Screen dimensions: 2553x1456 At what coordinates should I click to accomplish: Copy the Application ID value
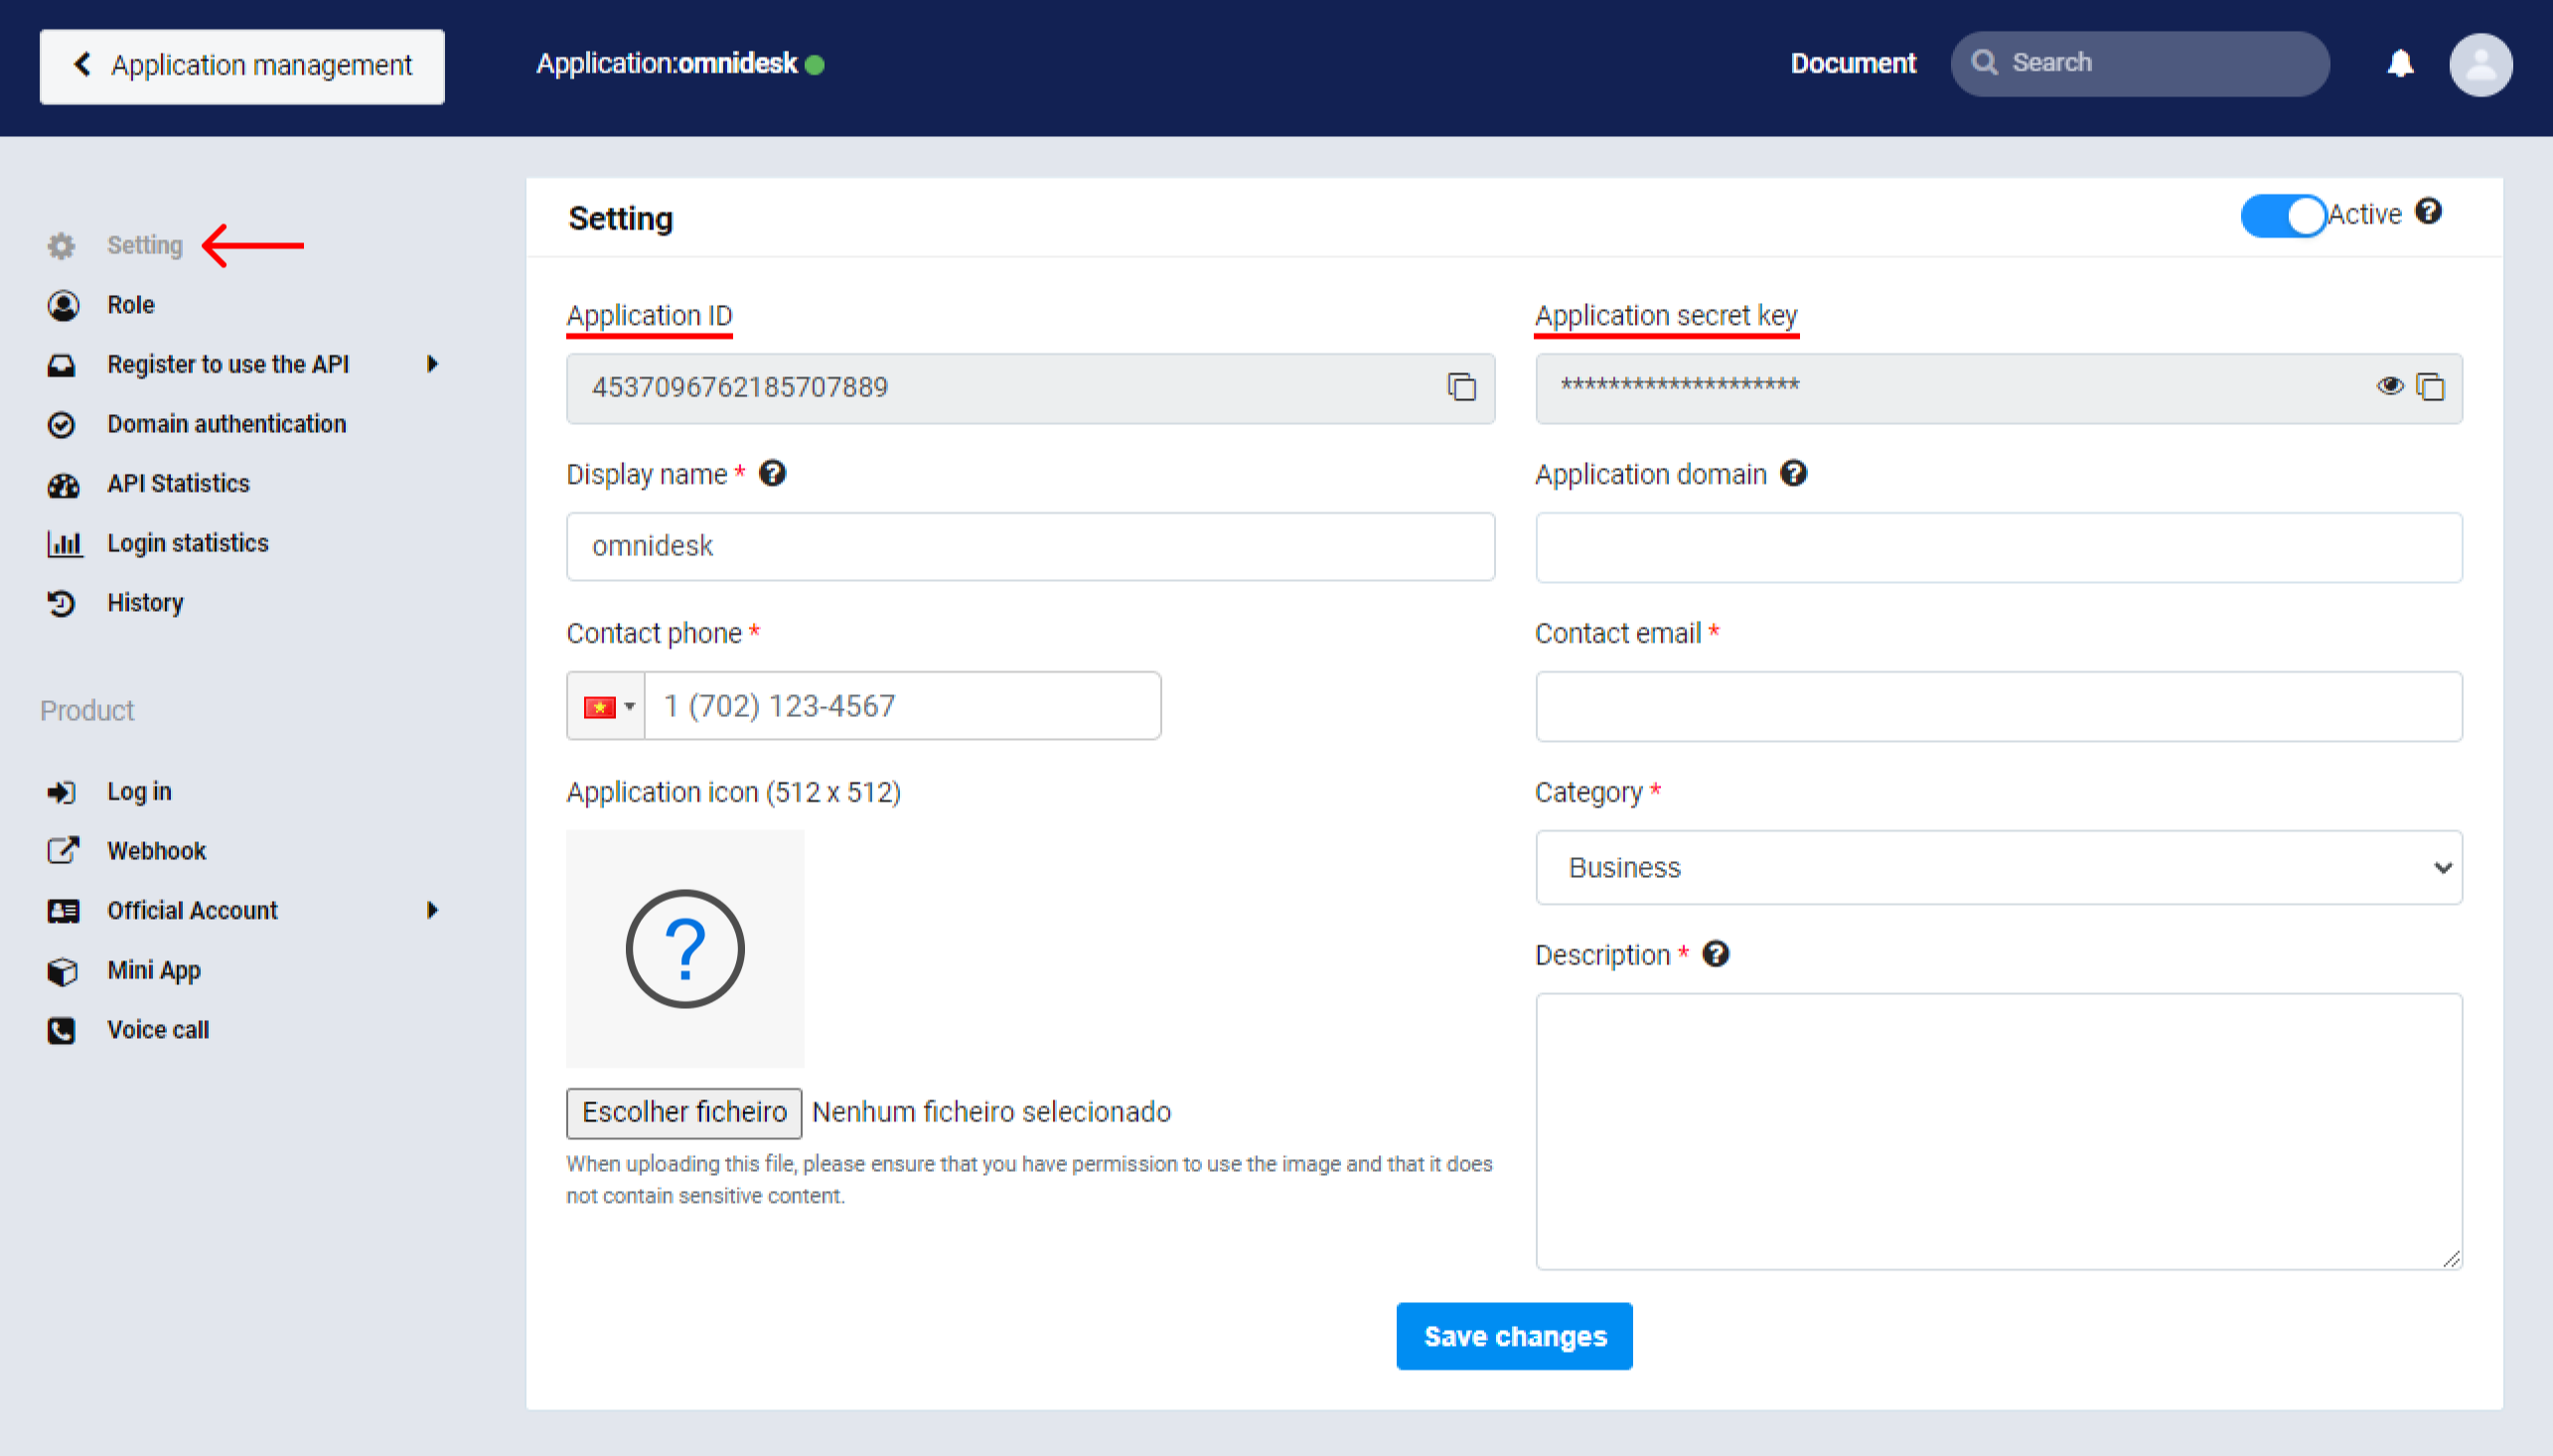pyautogui.click(x=1461, y=386)
